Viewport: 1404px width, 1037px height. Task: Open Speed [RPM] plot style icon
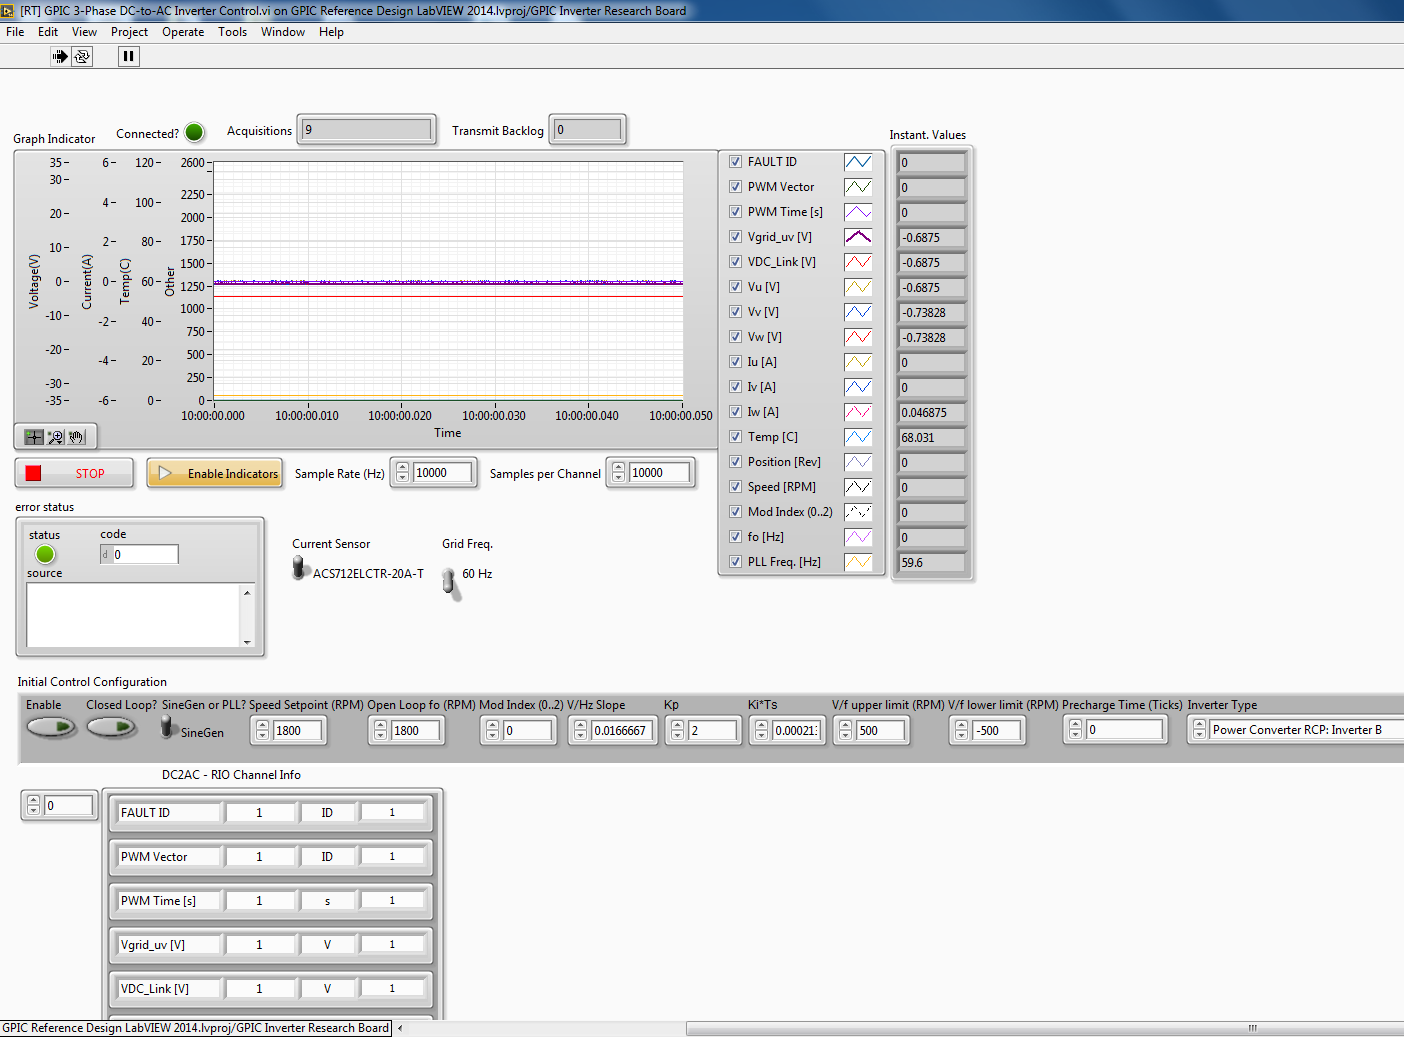[858, 487]
